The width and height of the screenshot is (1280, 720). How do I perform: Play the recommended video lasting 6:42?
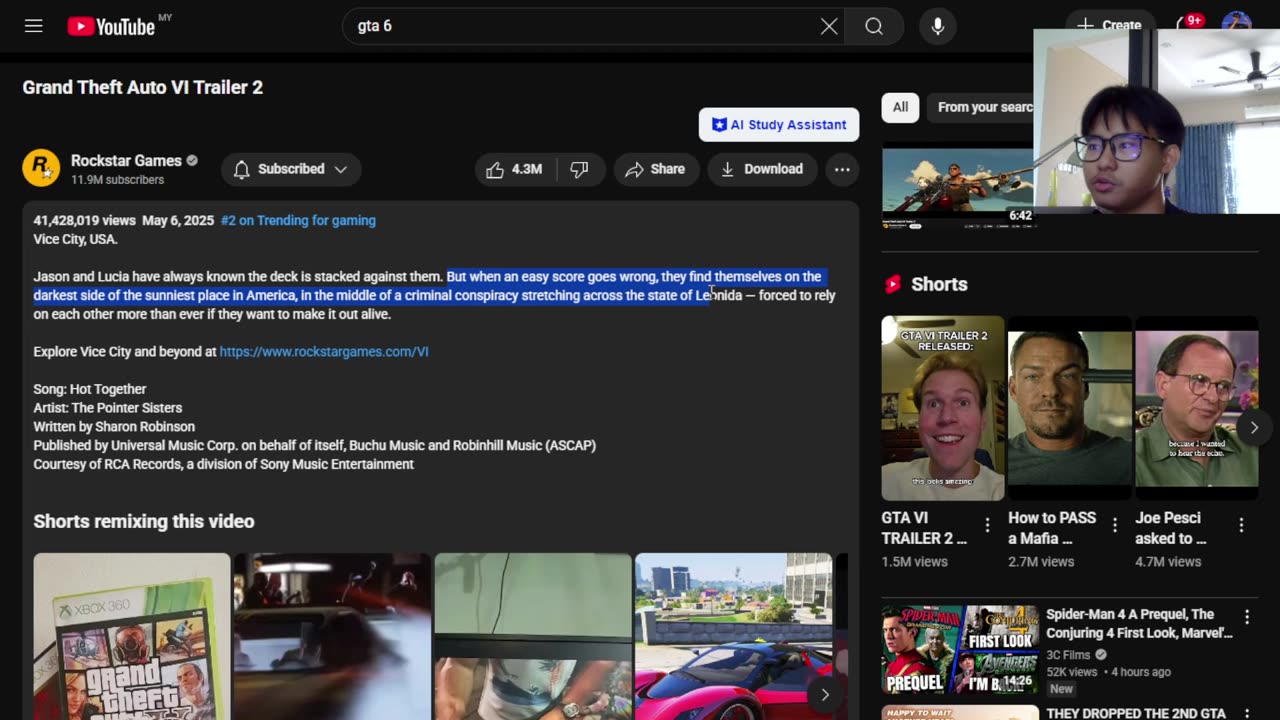pos(958,188)
